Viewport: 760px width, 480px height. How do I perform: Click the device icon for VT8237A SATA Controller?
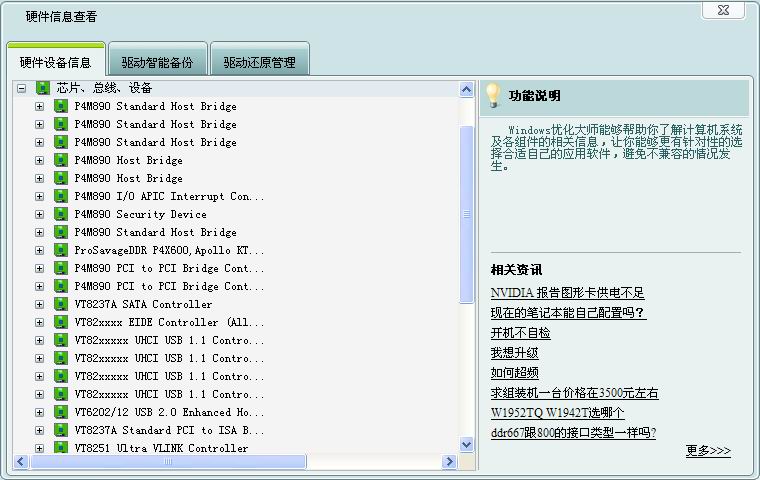pos(61,304)
